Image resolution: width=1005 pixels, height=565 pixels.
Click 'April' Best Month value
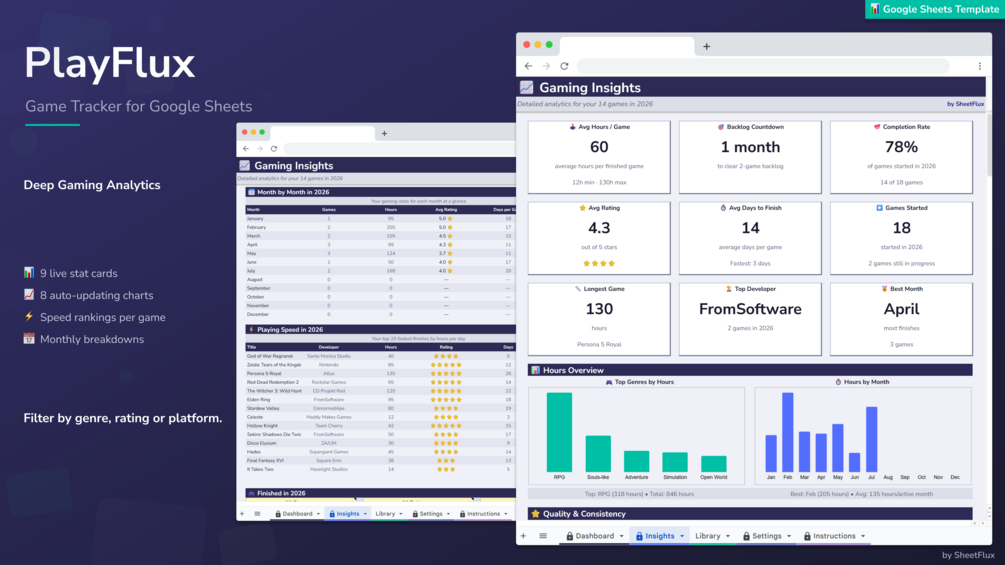tap(901, 309)
